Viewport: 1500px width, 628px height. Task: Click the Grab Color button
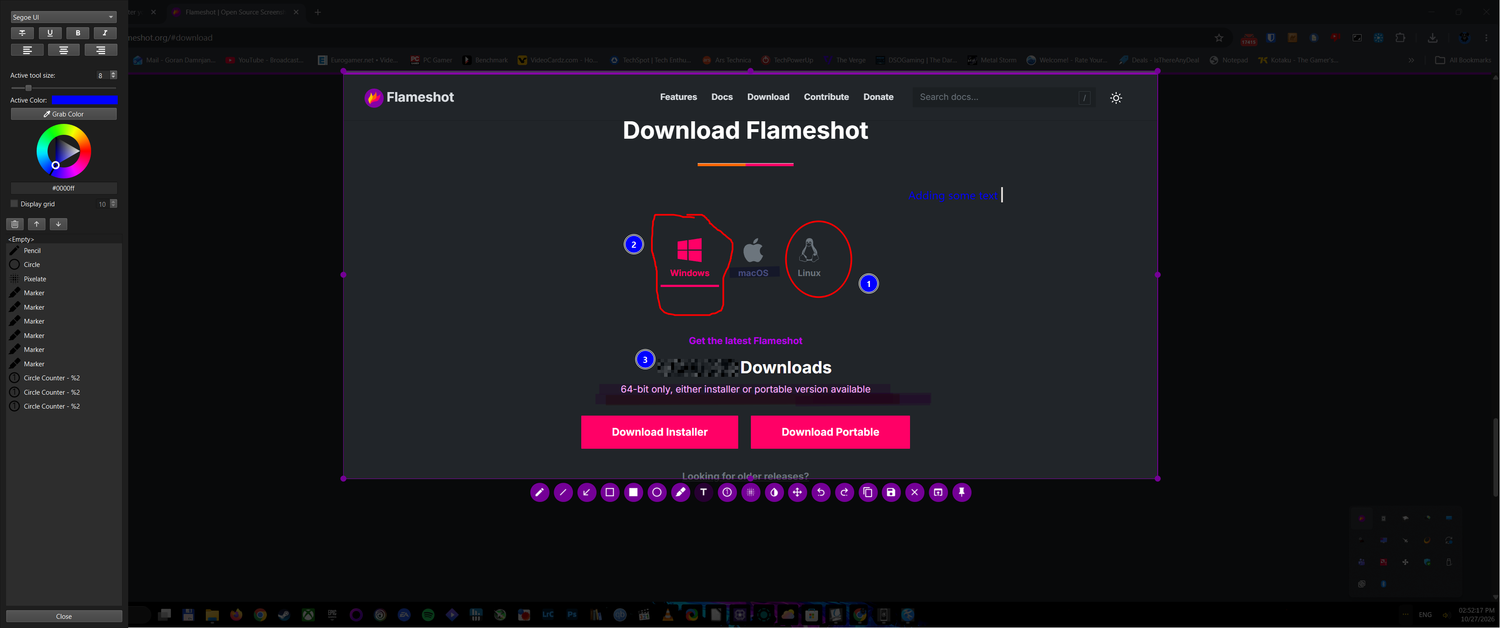click(x=64, y=114)
